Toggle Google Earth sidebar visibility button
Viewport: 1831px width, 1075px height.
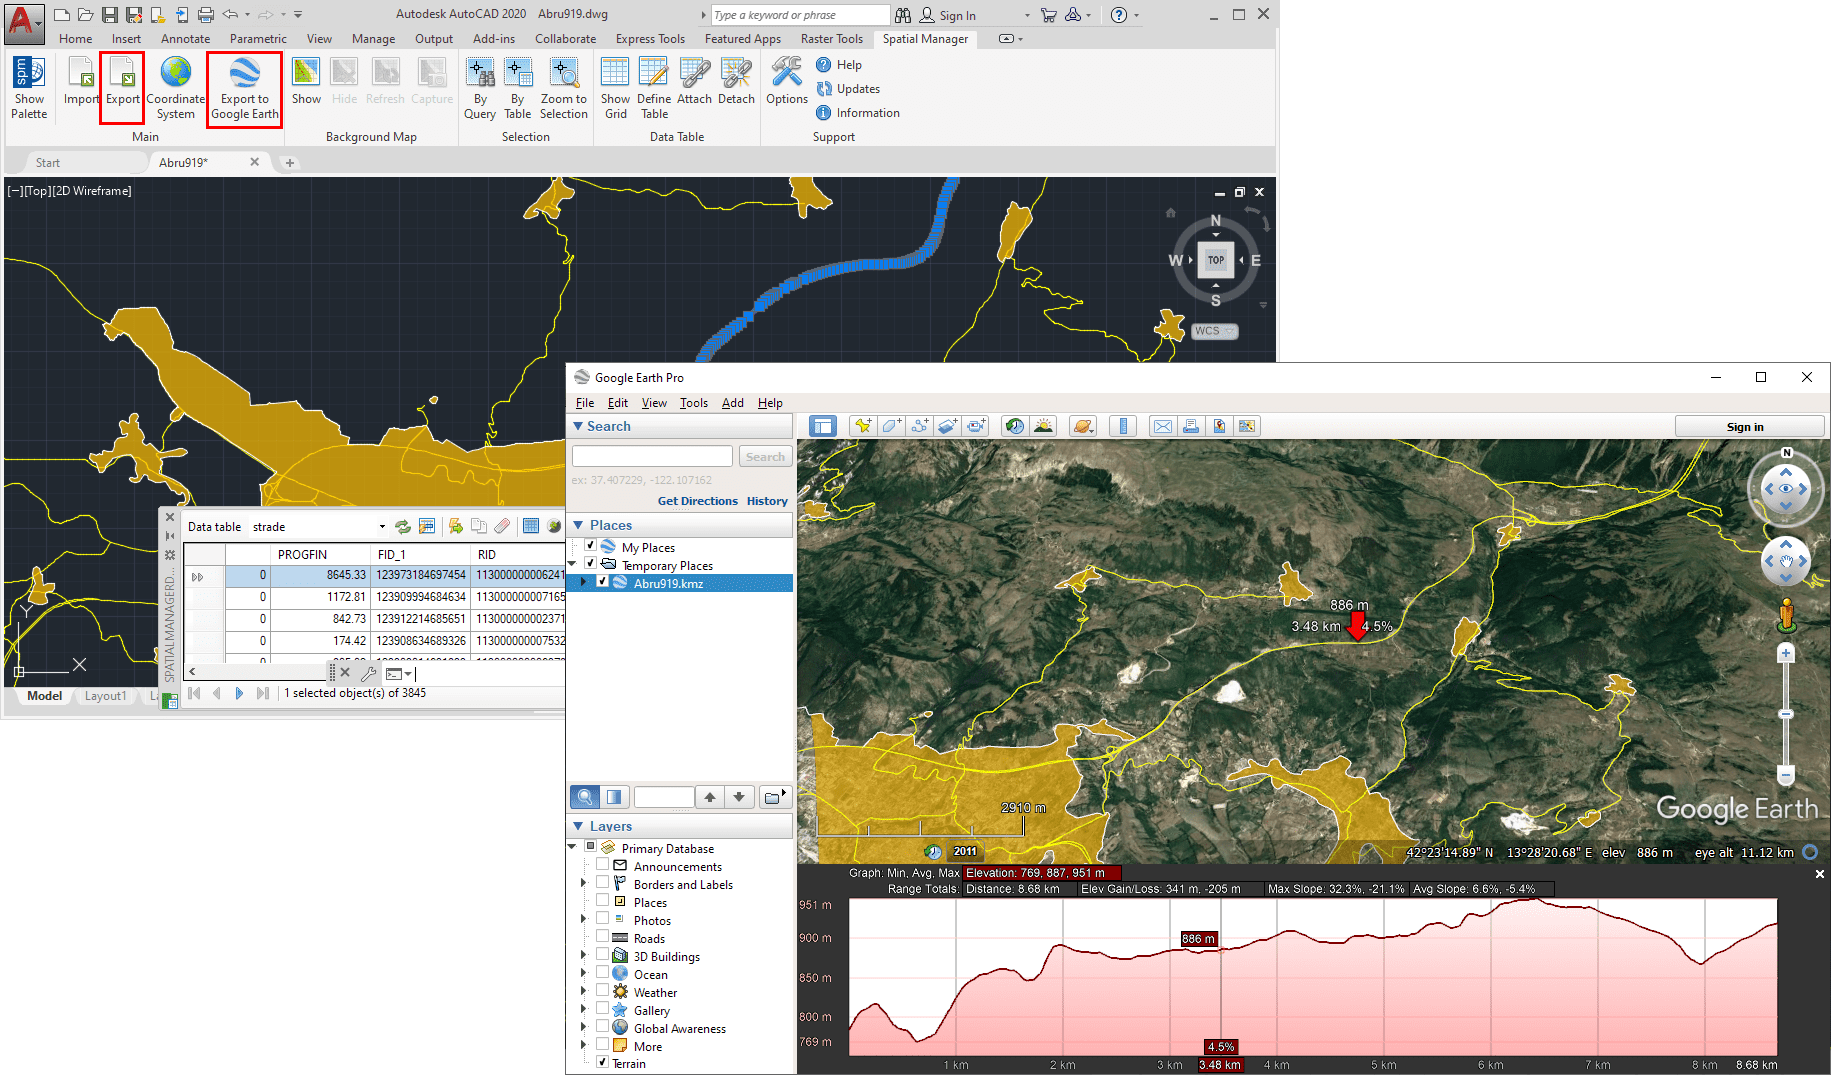point(822,426)
